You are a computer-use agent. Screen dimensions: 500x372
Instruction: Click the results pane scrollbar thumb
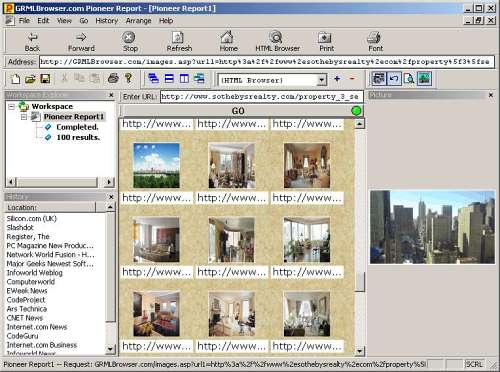[359, 282]
